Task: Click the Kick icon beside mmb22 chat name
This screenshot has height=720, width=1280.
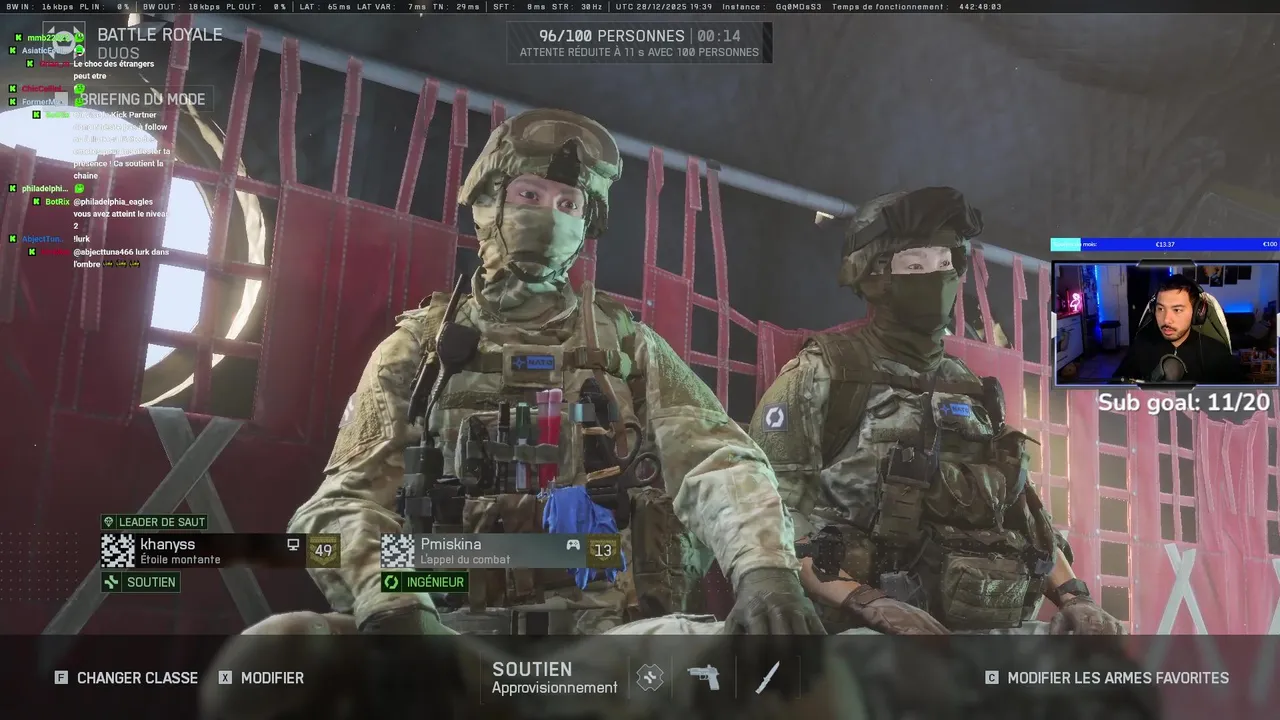Action: [x=19, y=37]
